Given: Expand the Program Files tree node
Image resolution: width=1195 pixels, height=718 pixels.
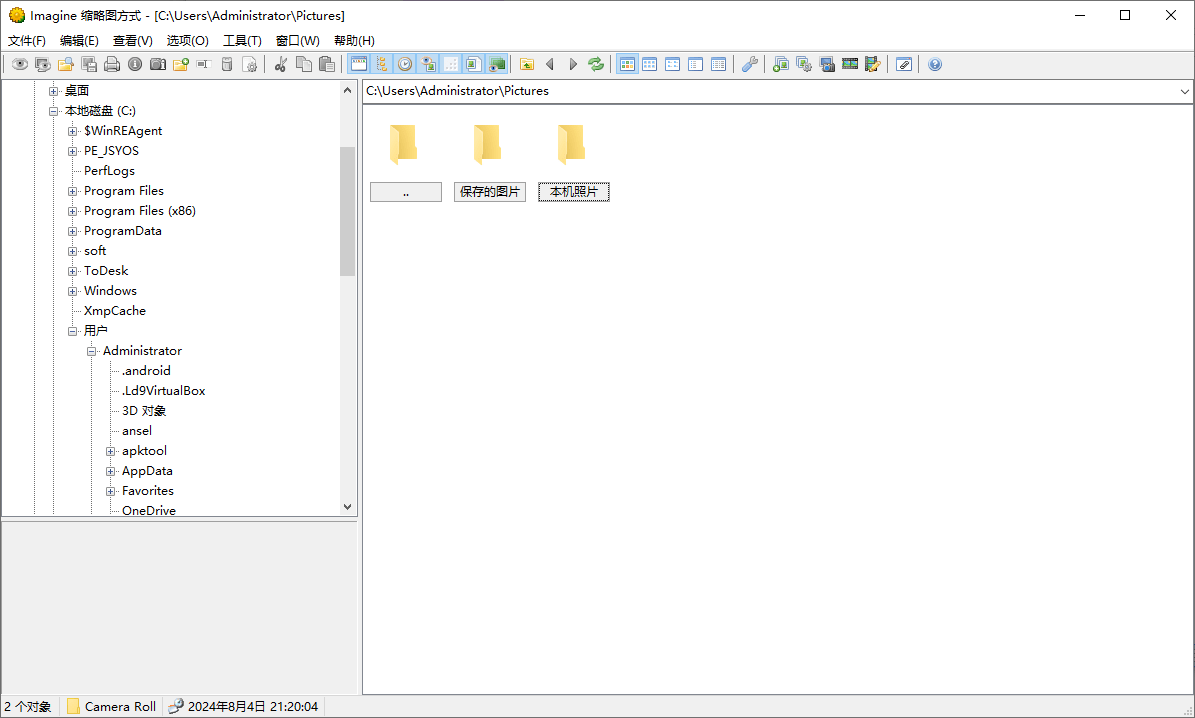Looking at the screenshot, I should click(71, 191).
